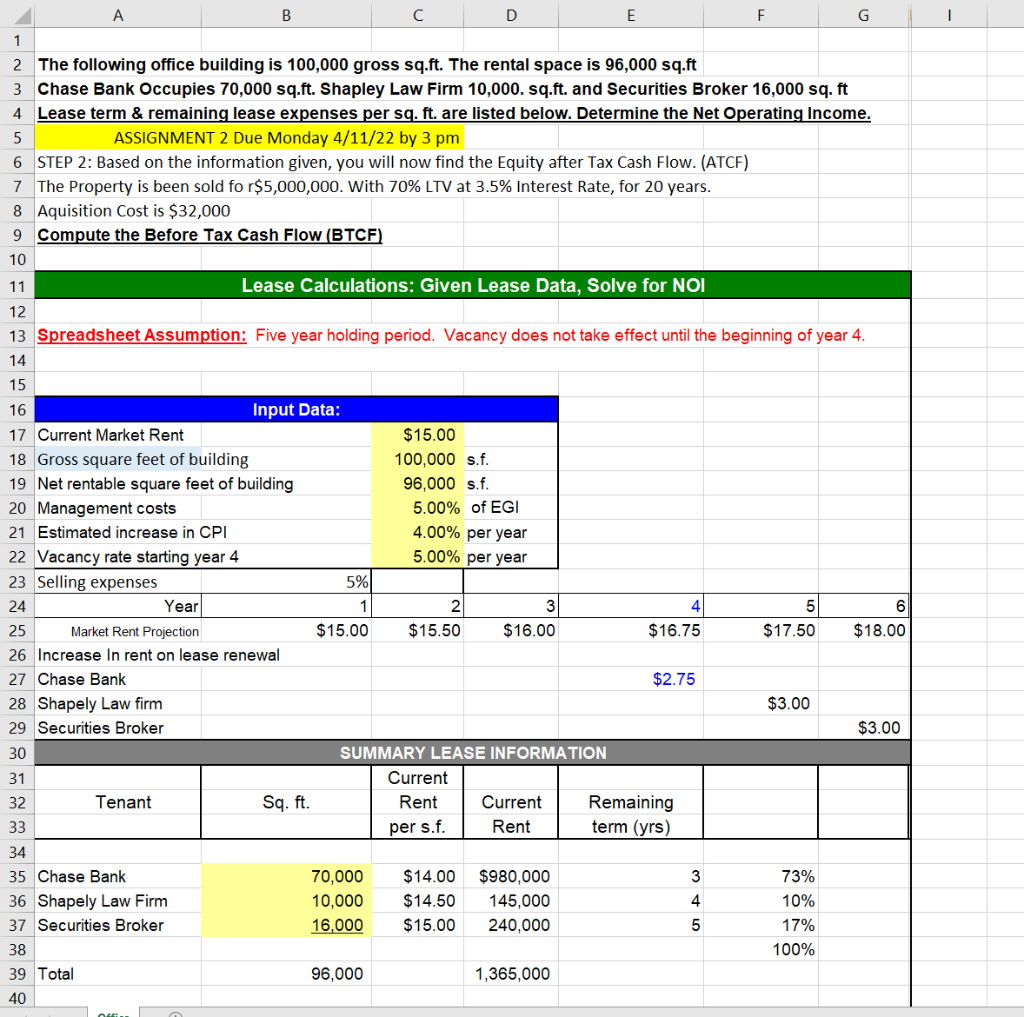Click the Estimated increase in CPI label
This screenshot has height=1017, width=1024.
[132, 532]
